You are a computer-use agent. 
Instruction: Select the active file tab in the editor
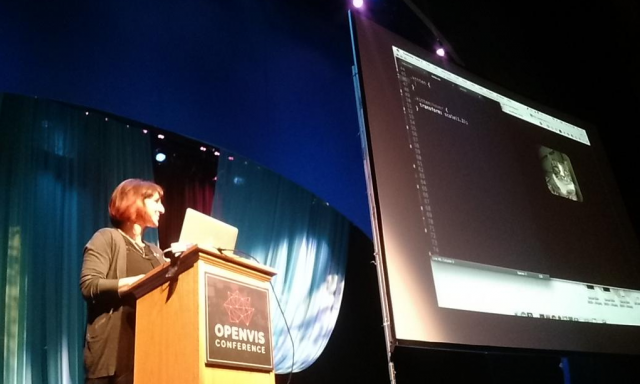[435, 78]
